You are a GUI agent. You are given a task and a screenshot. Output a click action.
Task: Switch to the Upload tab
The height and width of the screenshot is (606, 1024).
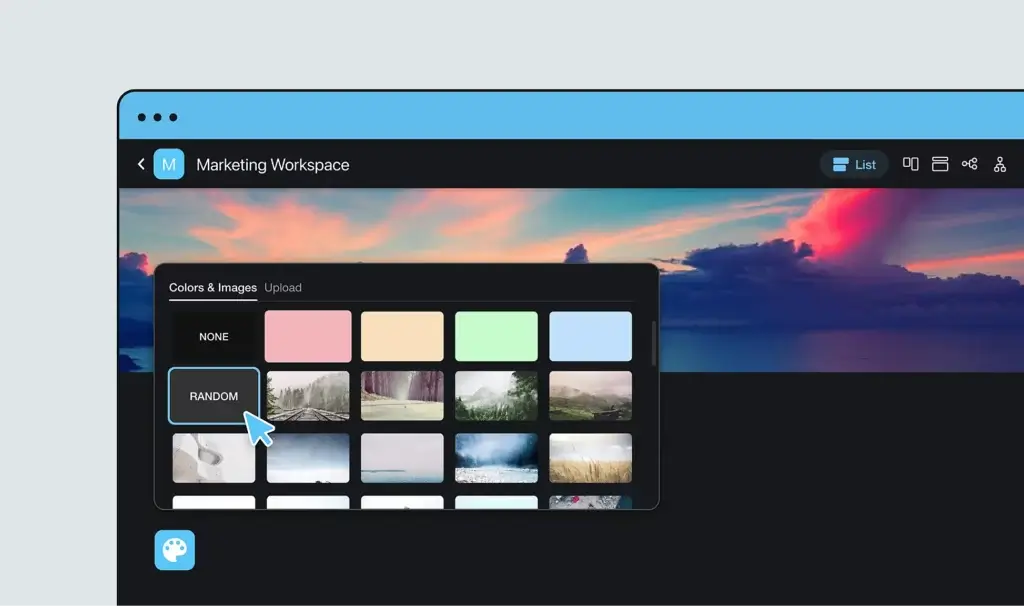coord(283,288)
